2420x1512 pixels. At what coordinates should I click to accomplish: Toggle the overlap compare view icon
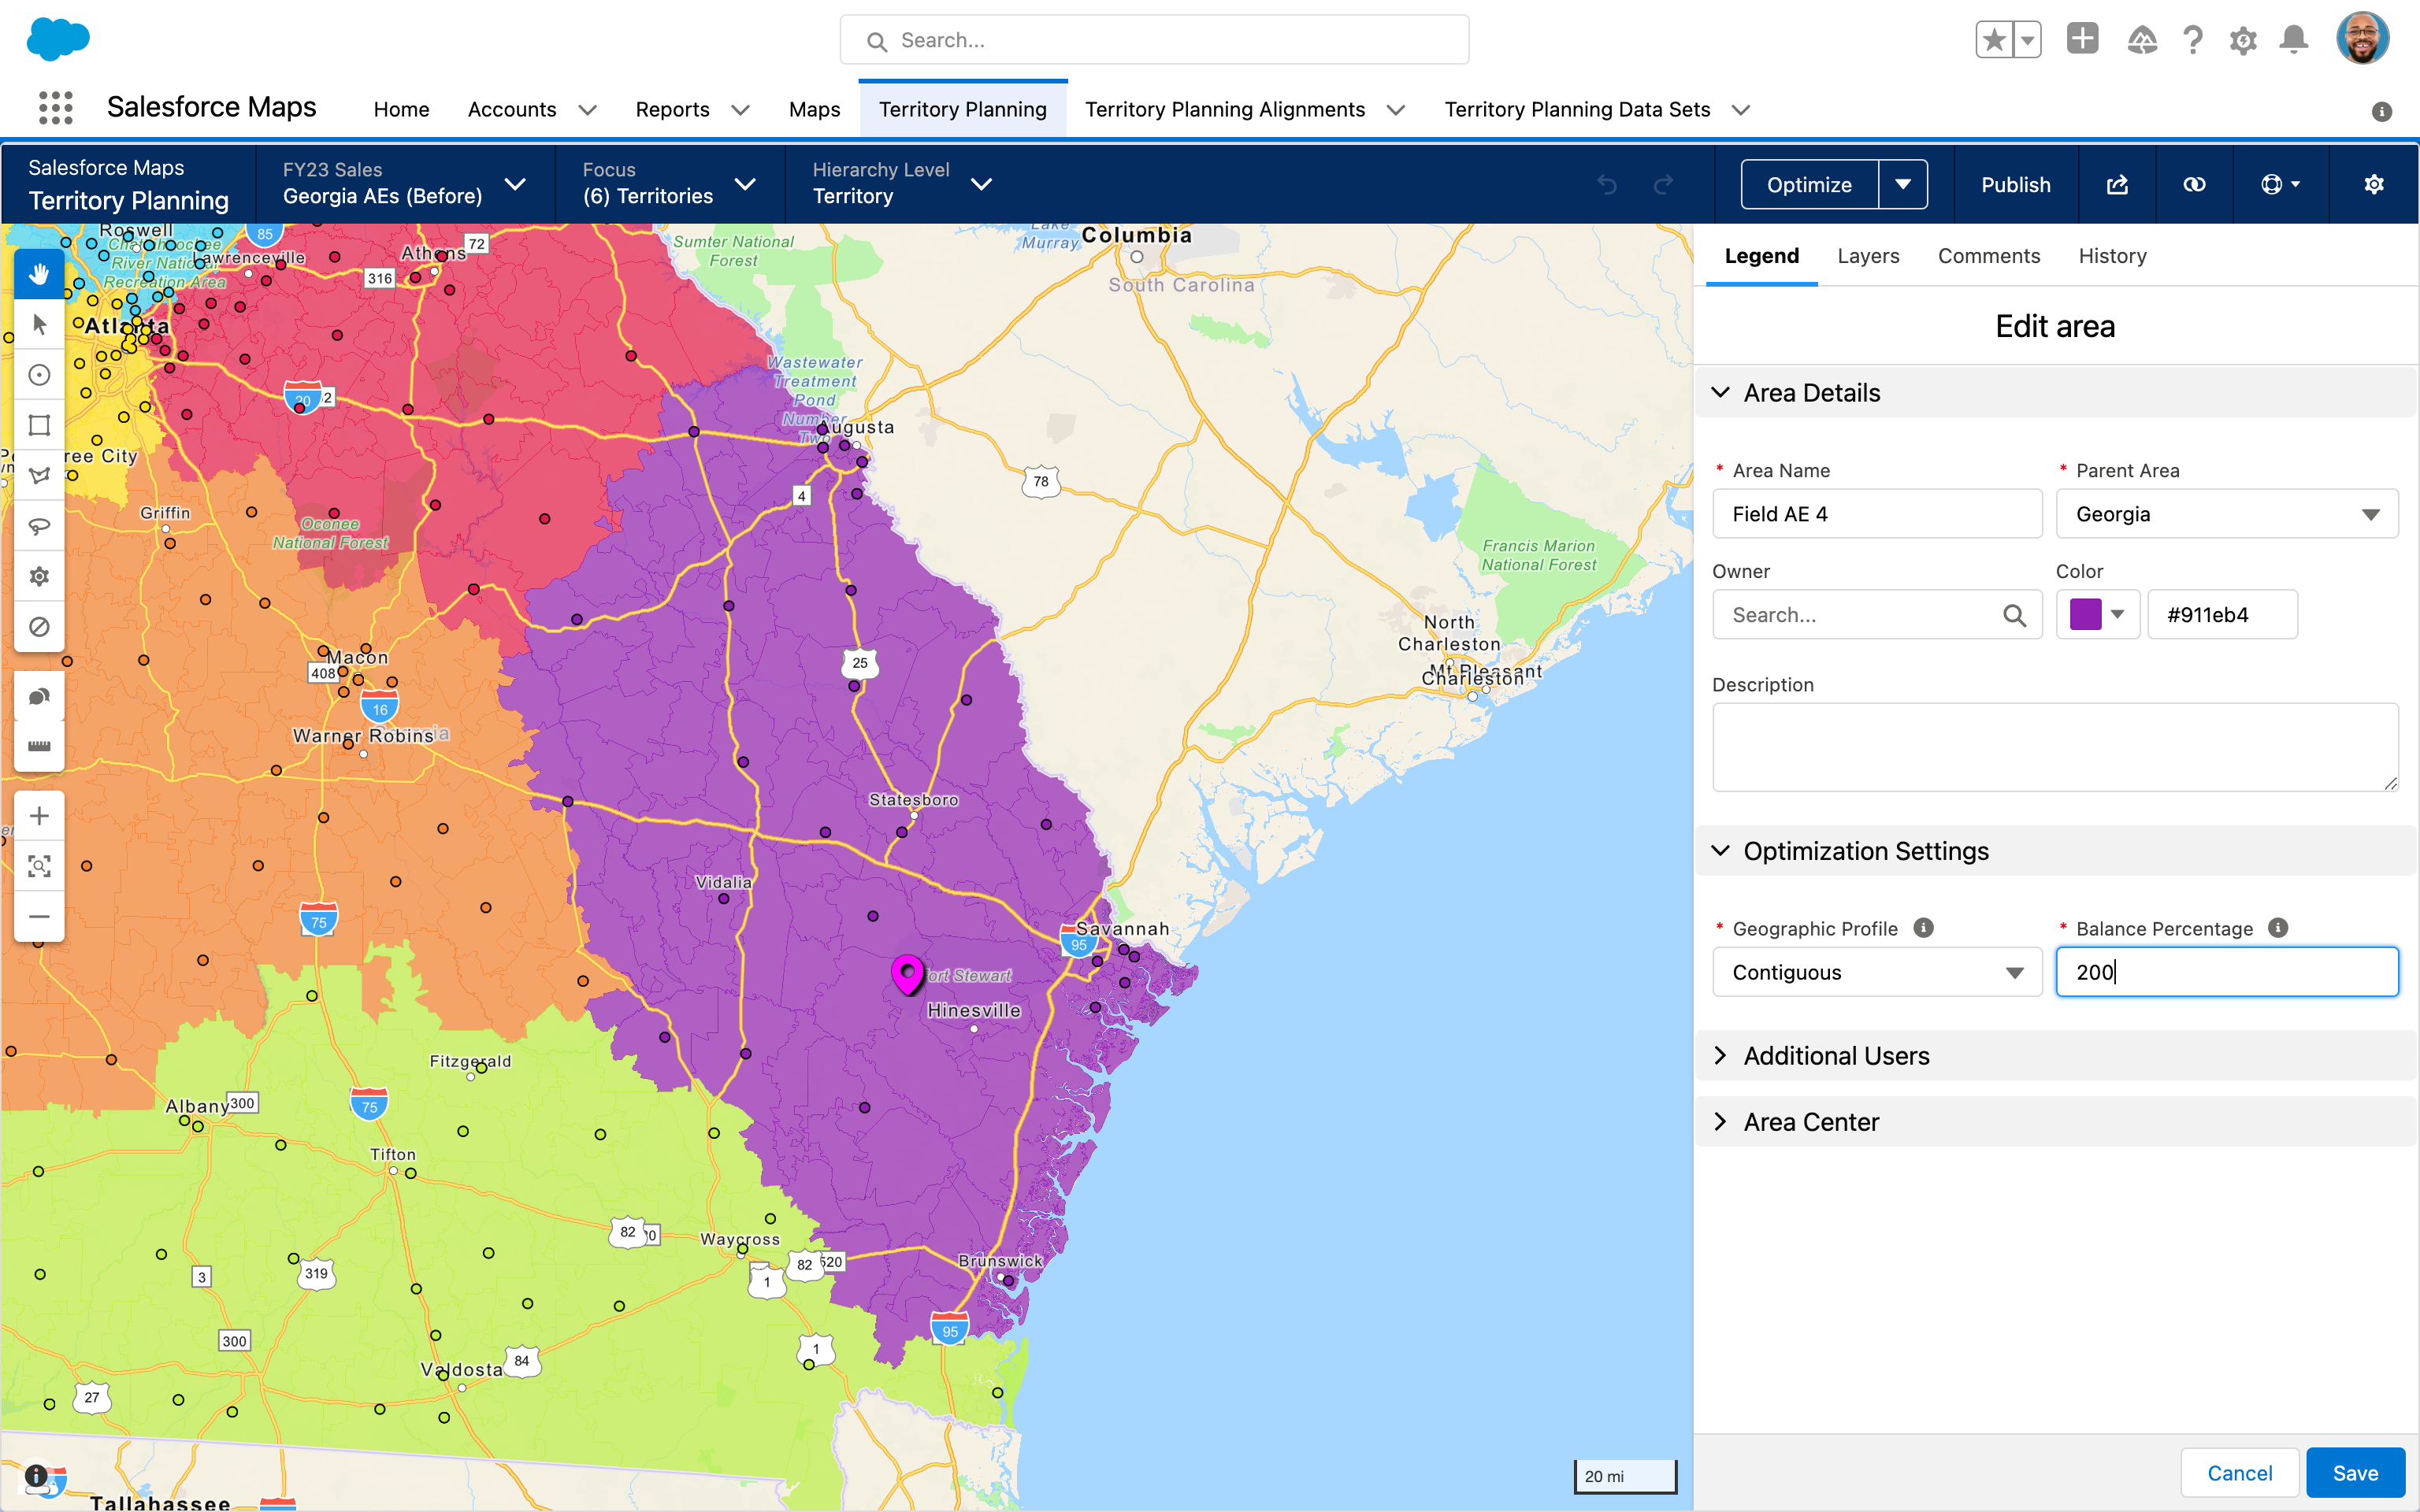pos(2194,185)
